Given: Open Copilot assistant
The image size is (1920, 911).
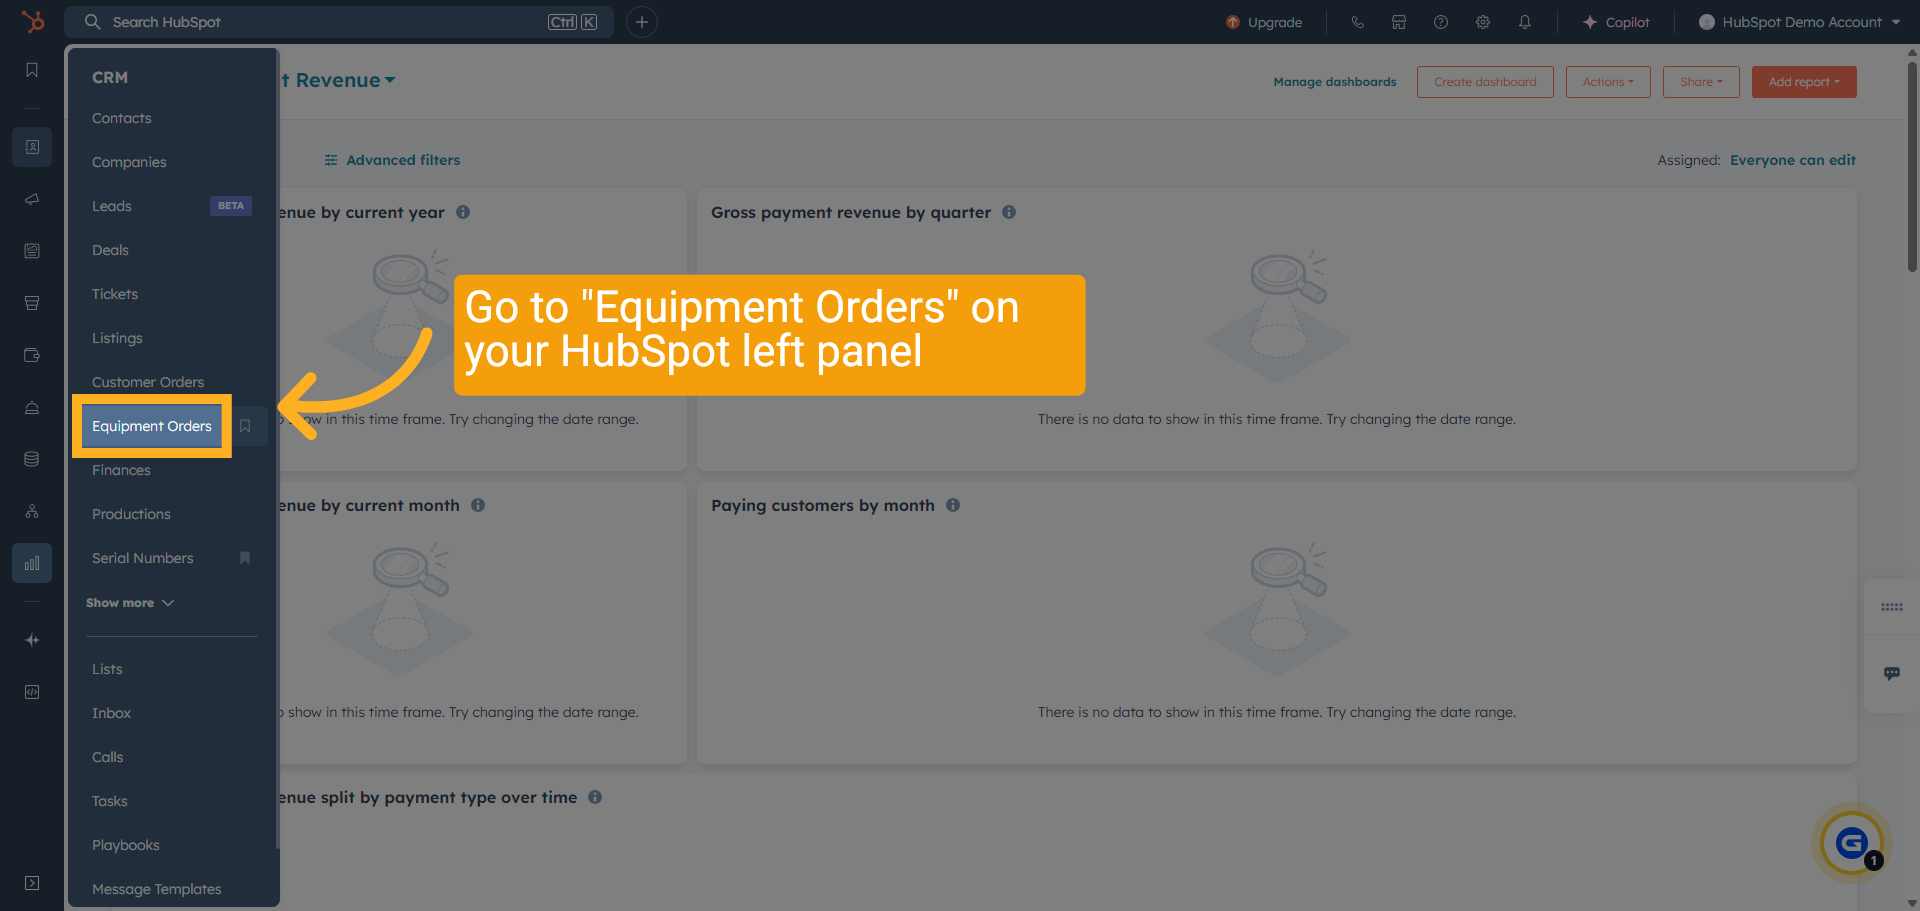Looking at the screenshot, I should coord(1616,22).
